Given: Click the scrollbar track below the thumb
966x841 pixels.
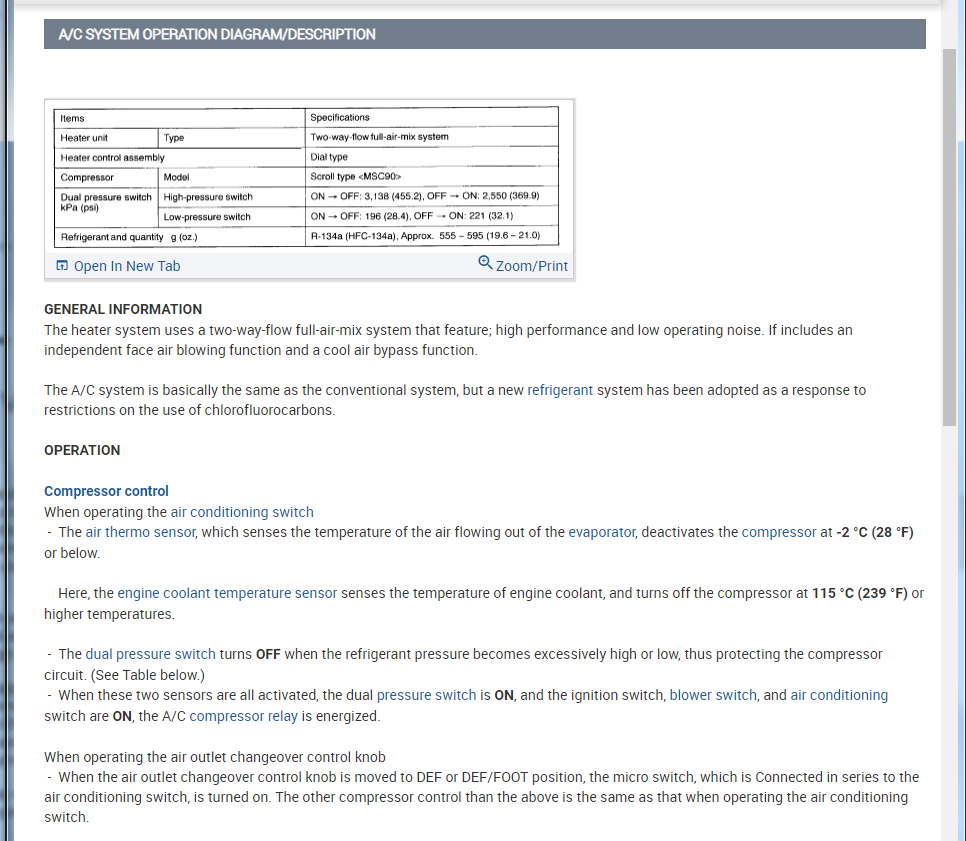Looking at the screenshot, I should tap(949, 628).
